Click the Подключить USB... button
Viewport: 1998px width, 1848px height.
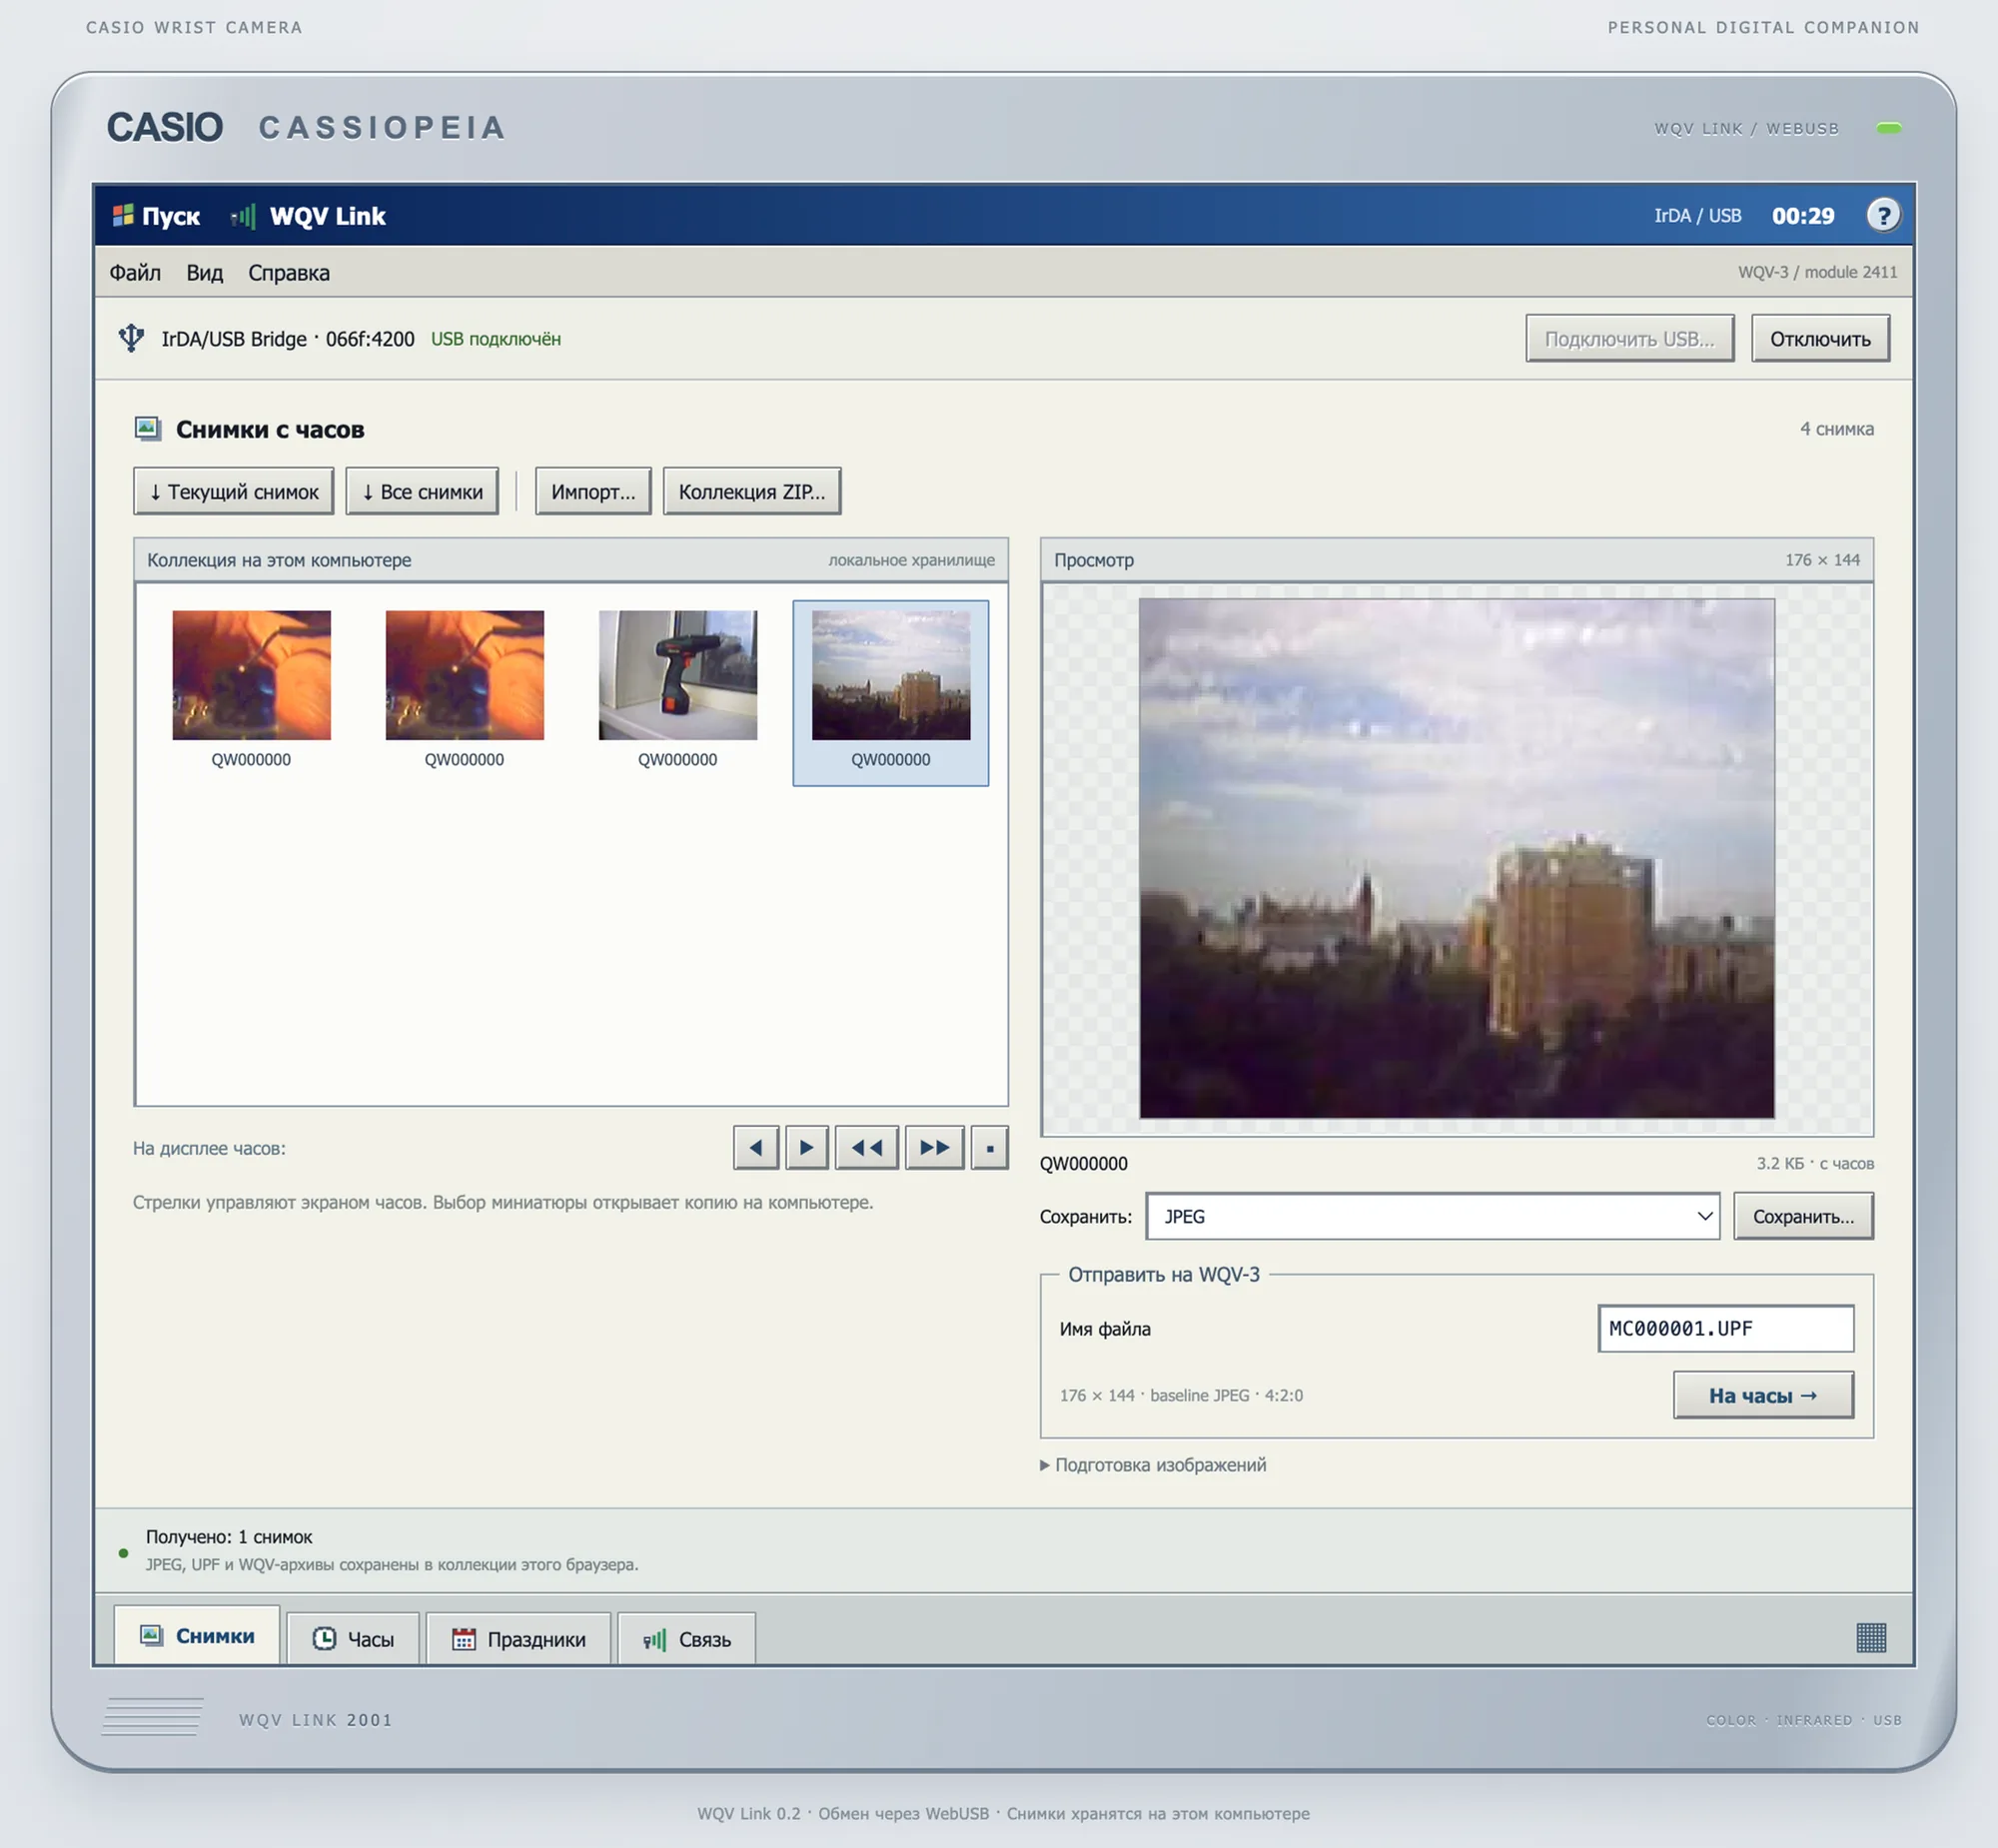1629,338
